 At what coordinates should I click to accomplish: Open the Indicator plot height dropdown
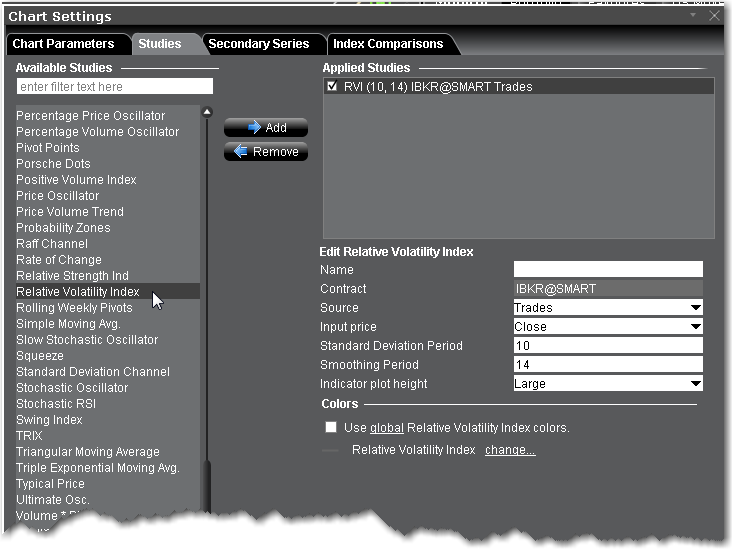608,384
